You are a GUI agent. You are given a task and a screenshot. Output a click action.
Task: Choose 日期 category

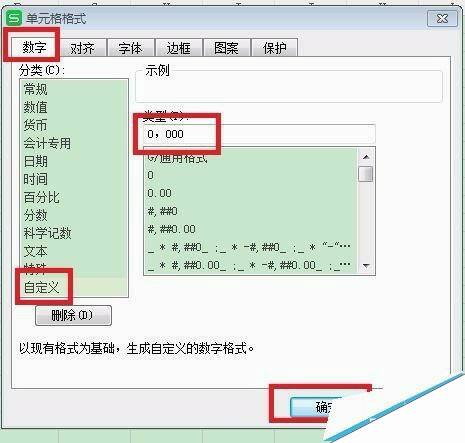tap(73, 161)
